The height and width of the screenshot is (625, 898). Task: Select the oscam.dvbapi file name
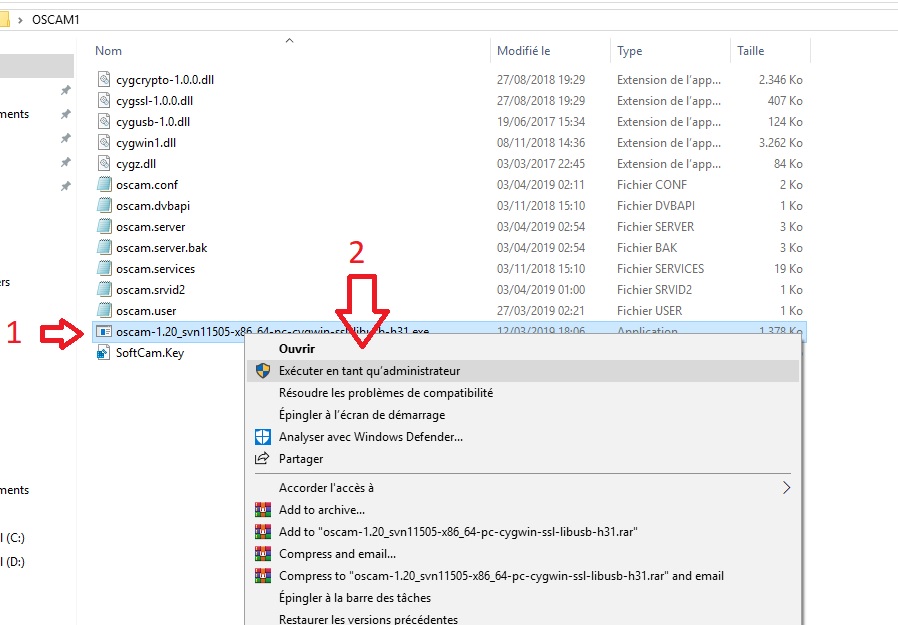tap(153, 206)
